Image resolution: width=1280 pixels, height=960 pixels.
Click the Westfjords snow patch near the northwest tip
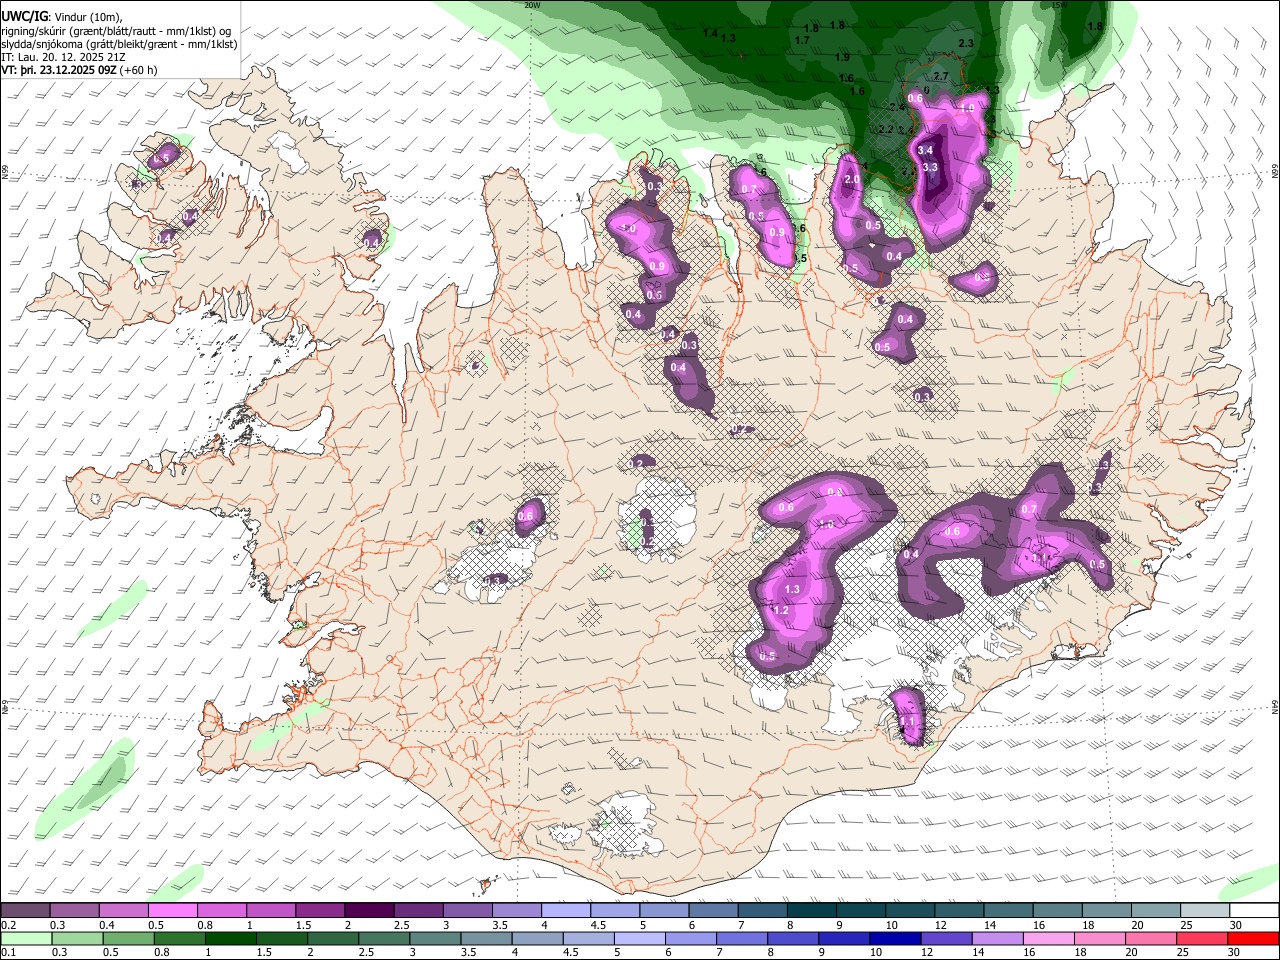[162, 157]
